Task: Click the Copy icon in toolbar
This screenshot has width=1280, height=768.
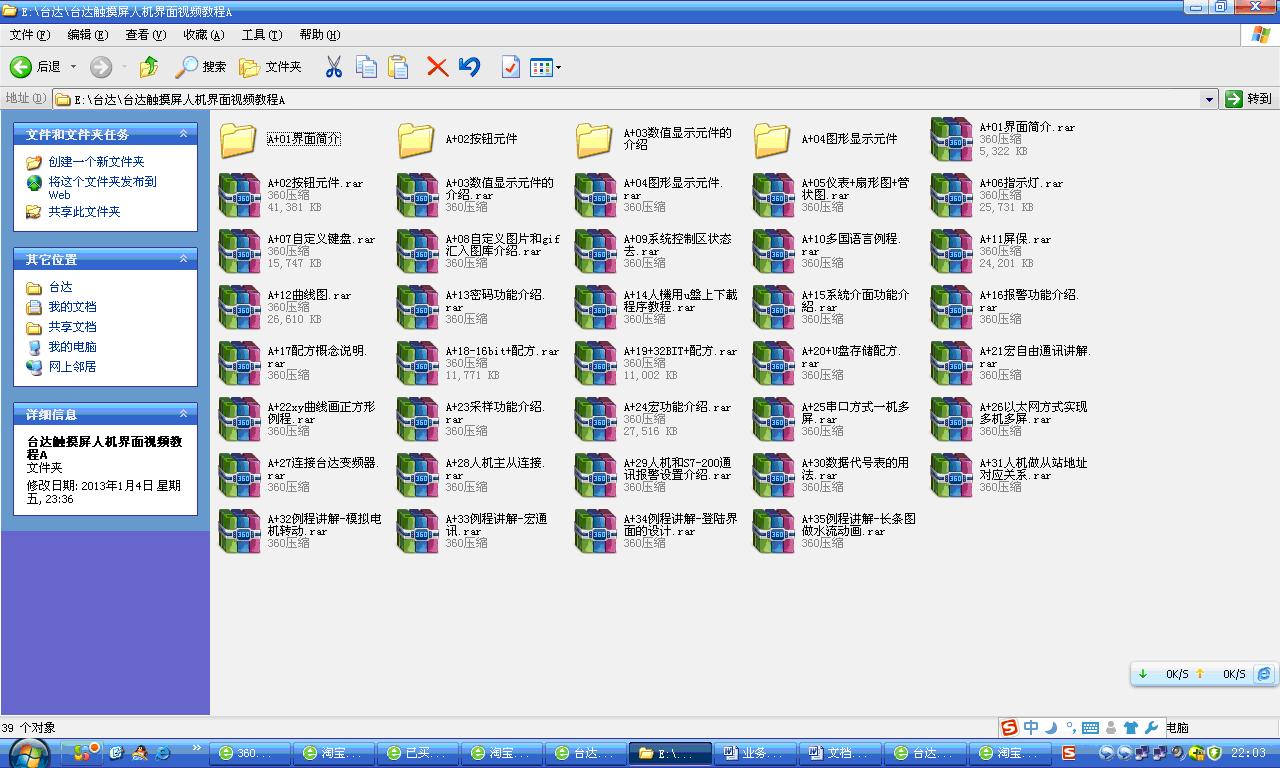Action: tap(366, 67)
